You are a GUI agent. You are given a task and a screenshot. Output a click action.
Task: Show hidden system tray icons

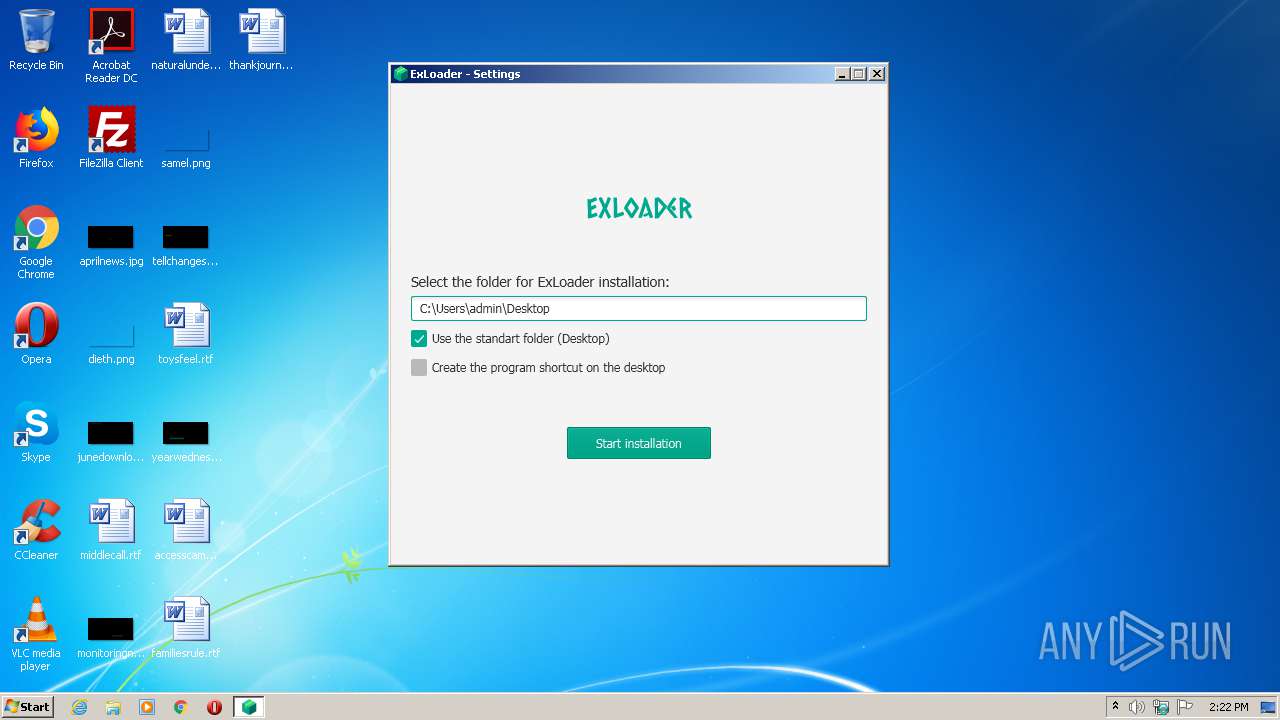1115,707
